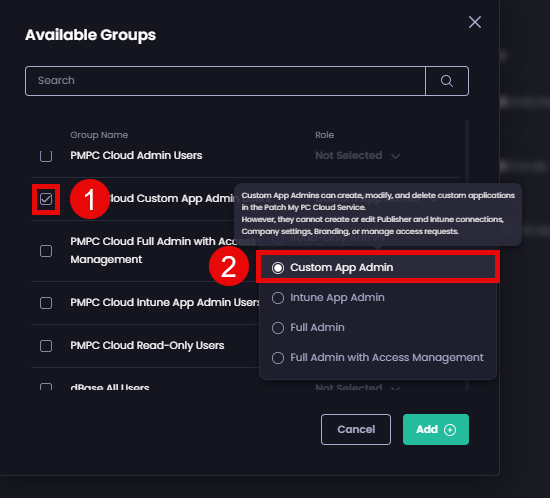
Task: Select the Custom App Admin role
Action: click(378, 268)
